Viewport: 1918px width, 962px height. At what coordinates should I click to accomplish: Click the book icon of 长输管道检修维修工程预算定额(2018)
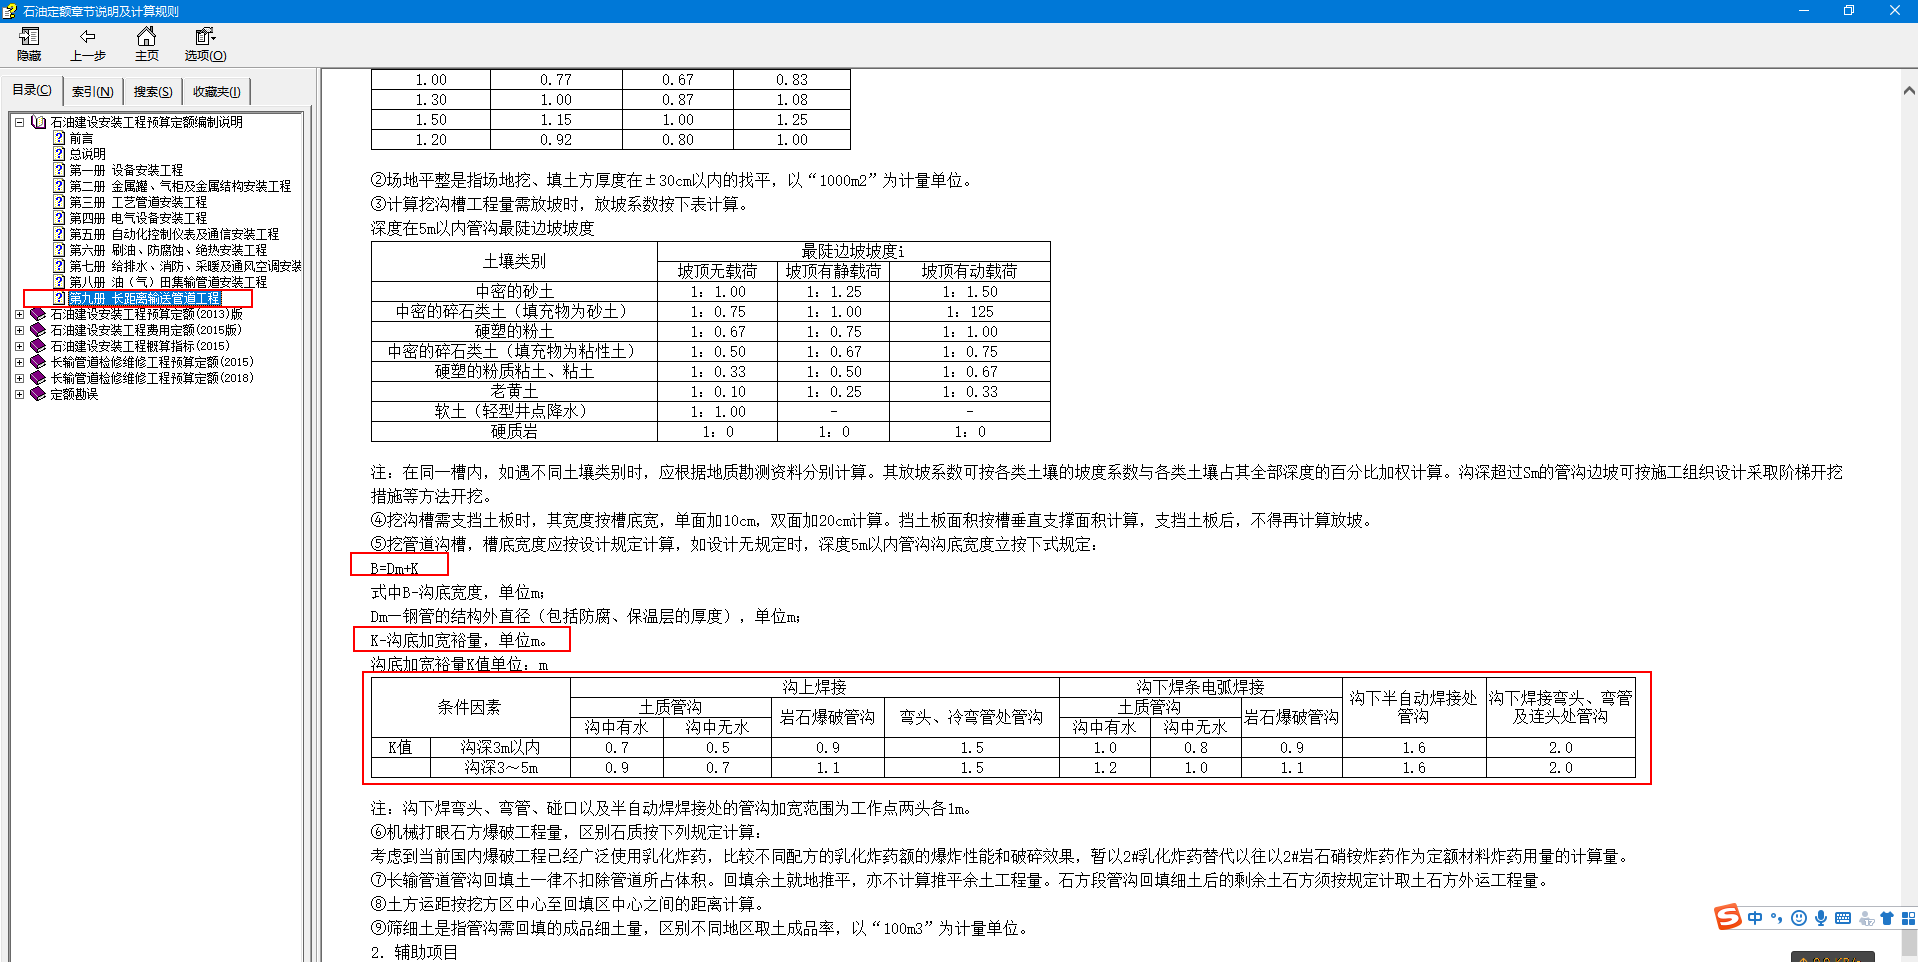(x=39, y=378)
